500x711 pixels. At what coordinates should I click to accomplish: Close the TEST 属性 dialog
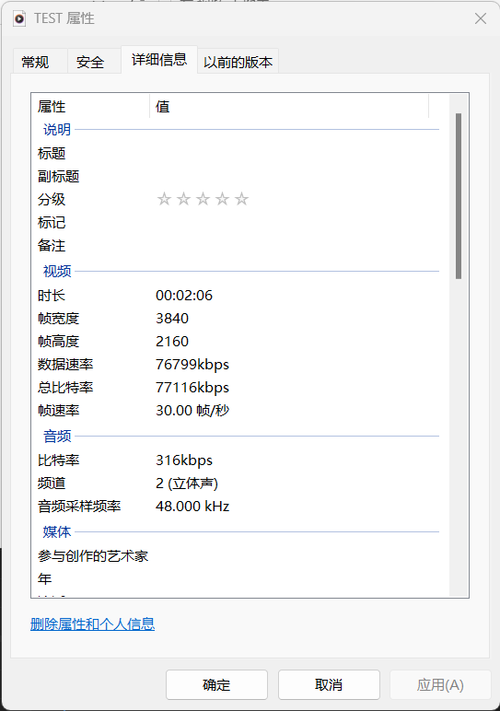click(x=481, y=19)
